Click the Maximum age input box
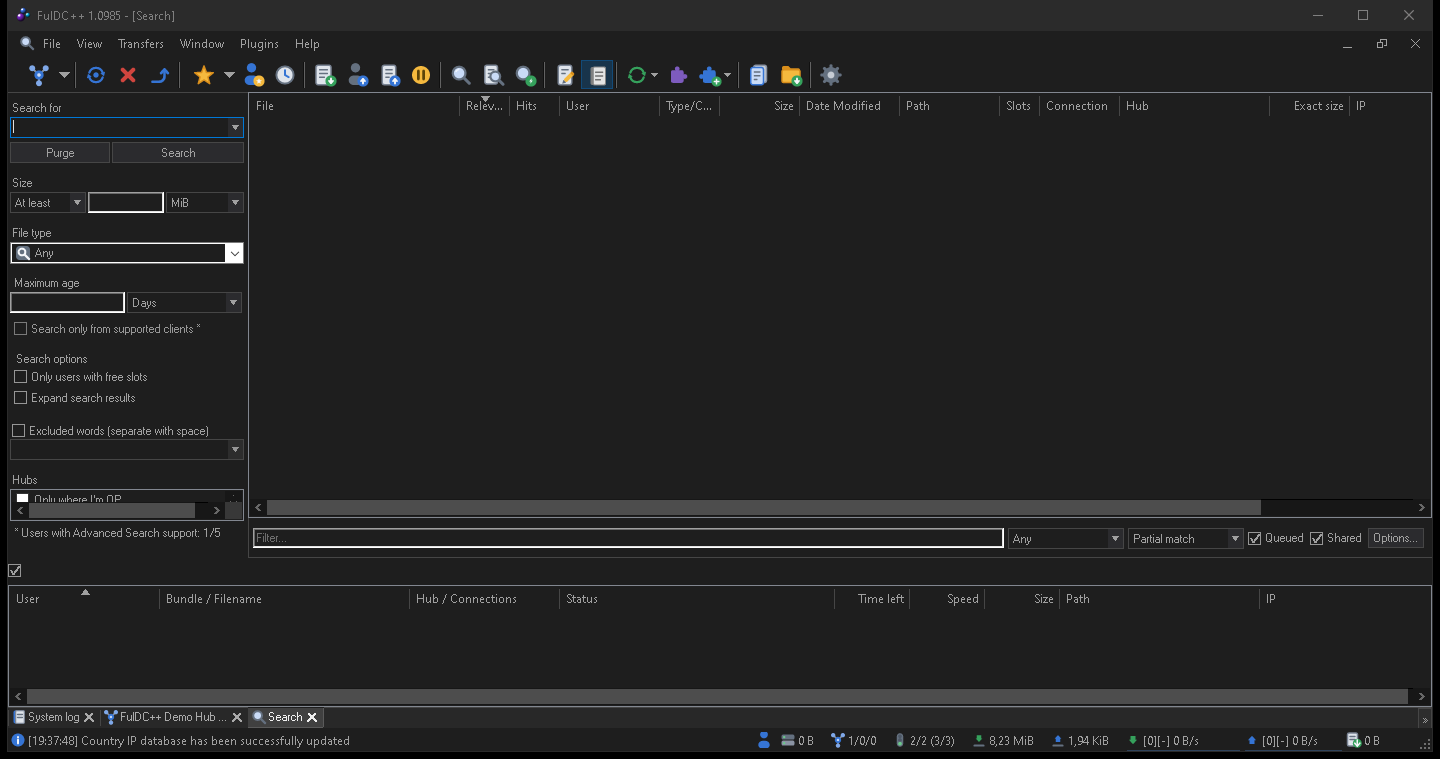The image size is (1440, 759). pos(67,303)
